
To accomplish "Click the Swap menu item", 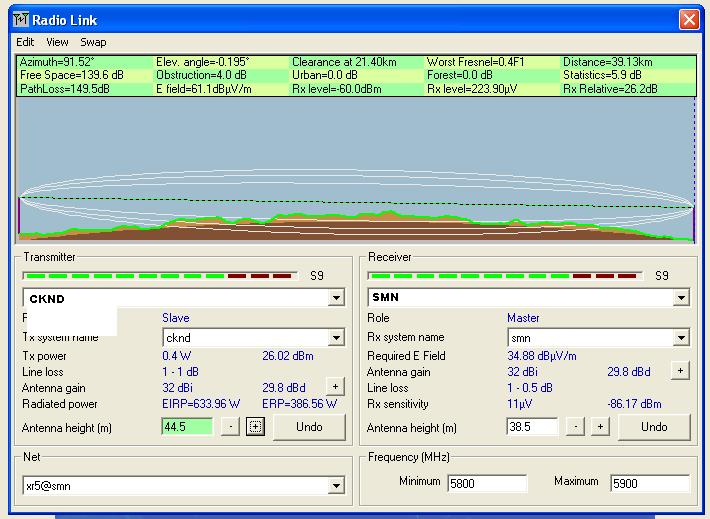I will pos(93,42).
